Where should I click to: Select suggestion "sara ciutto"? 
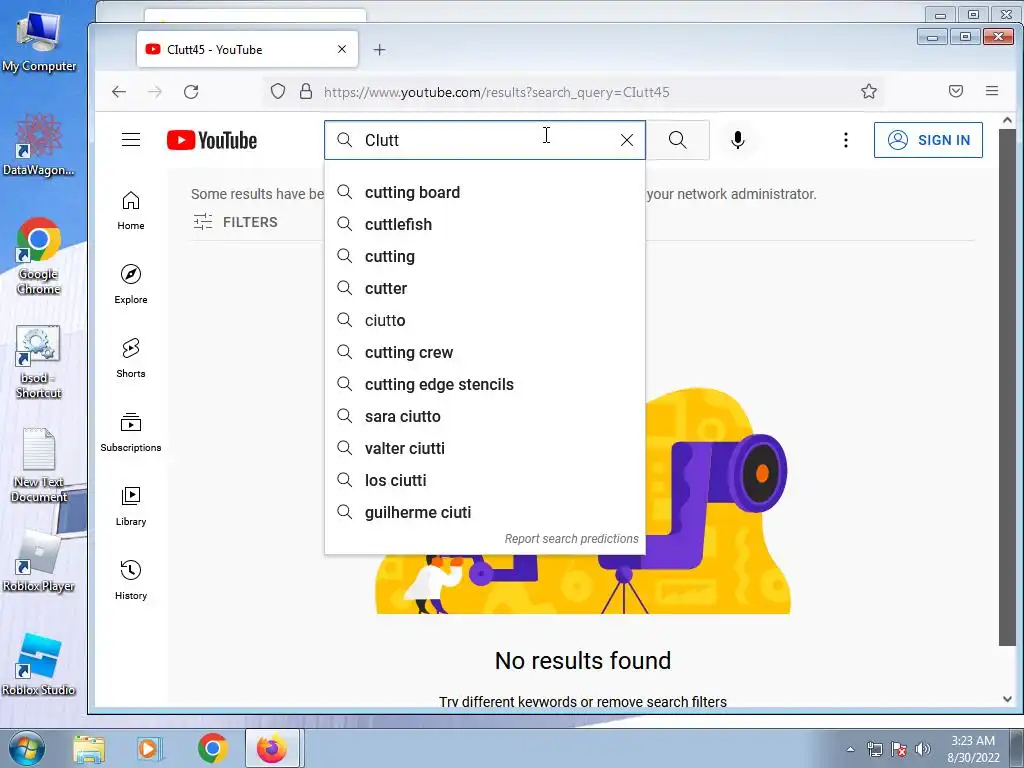click(485, 417)
